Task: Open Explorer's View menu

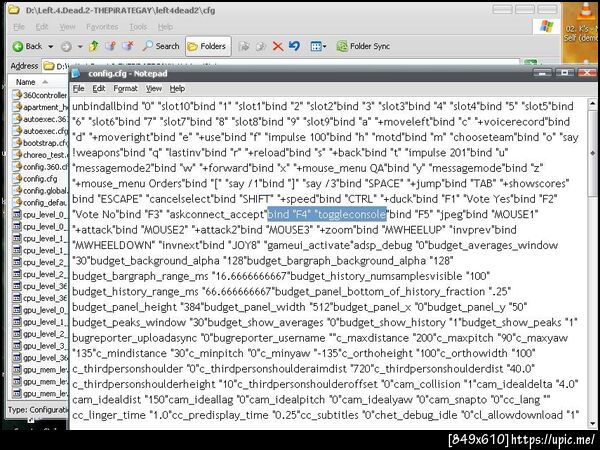Action: 67,27
